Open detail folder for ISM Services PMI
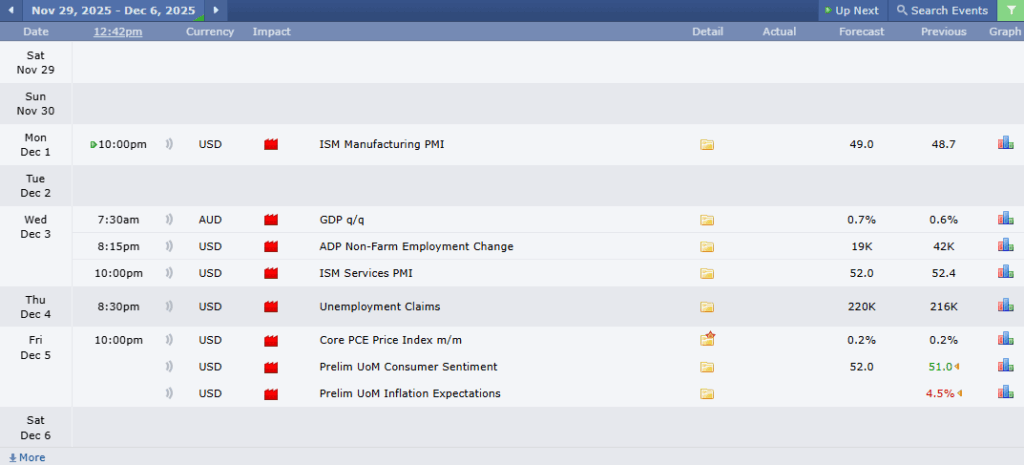 pos(707,273)
